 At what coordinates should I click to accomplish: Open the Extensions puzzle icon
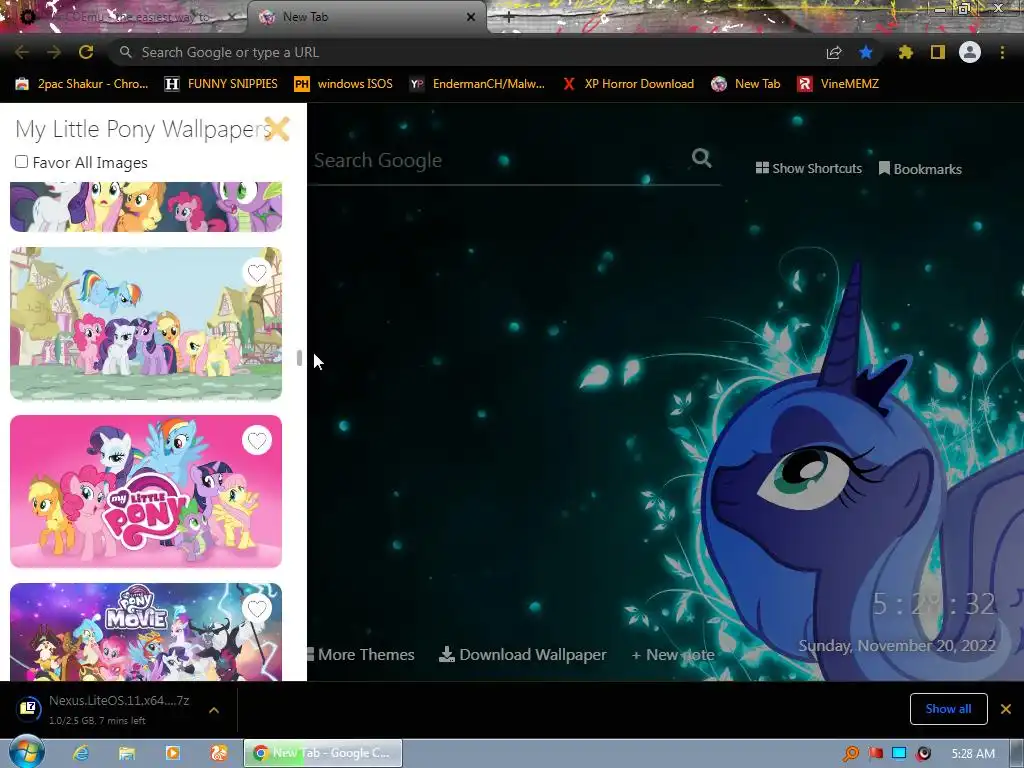click(x=905, y=52)
